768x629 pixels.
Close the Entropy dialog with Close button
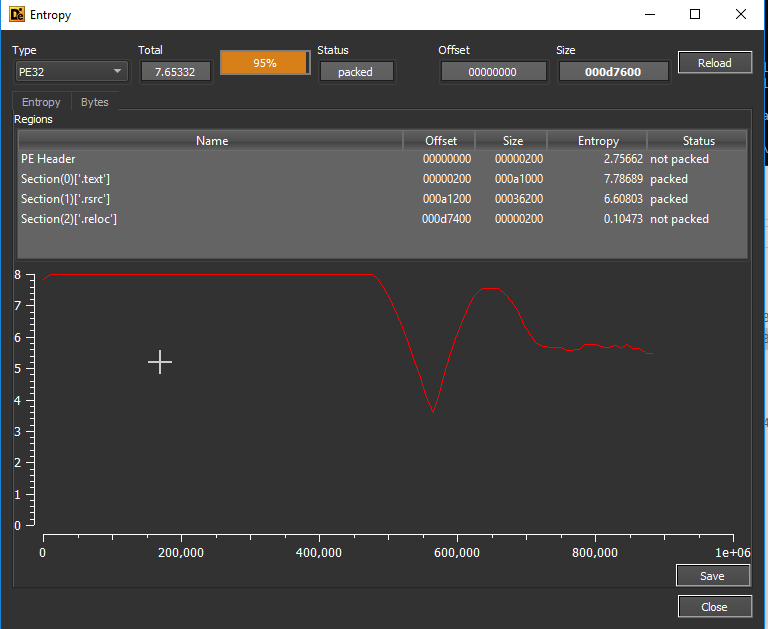[715, 606]
